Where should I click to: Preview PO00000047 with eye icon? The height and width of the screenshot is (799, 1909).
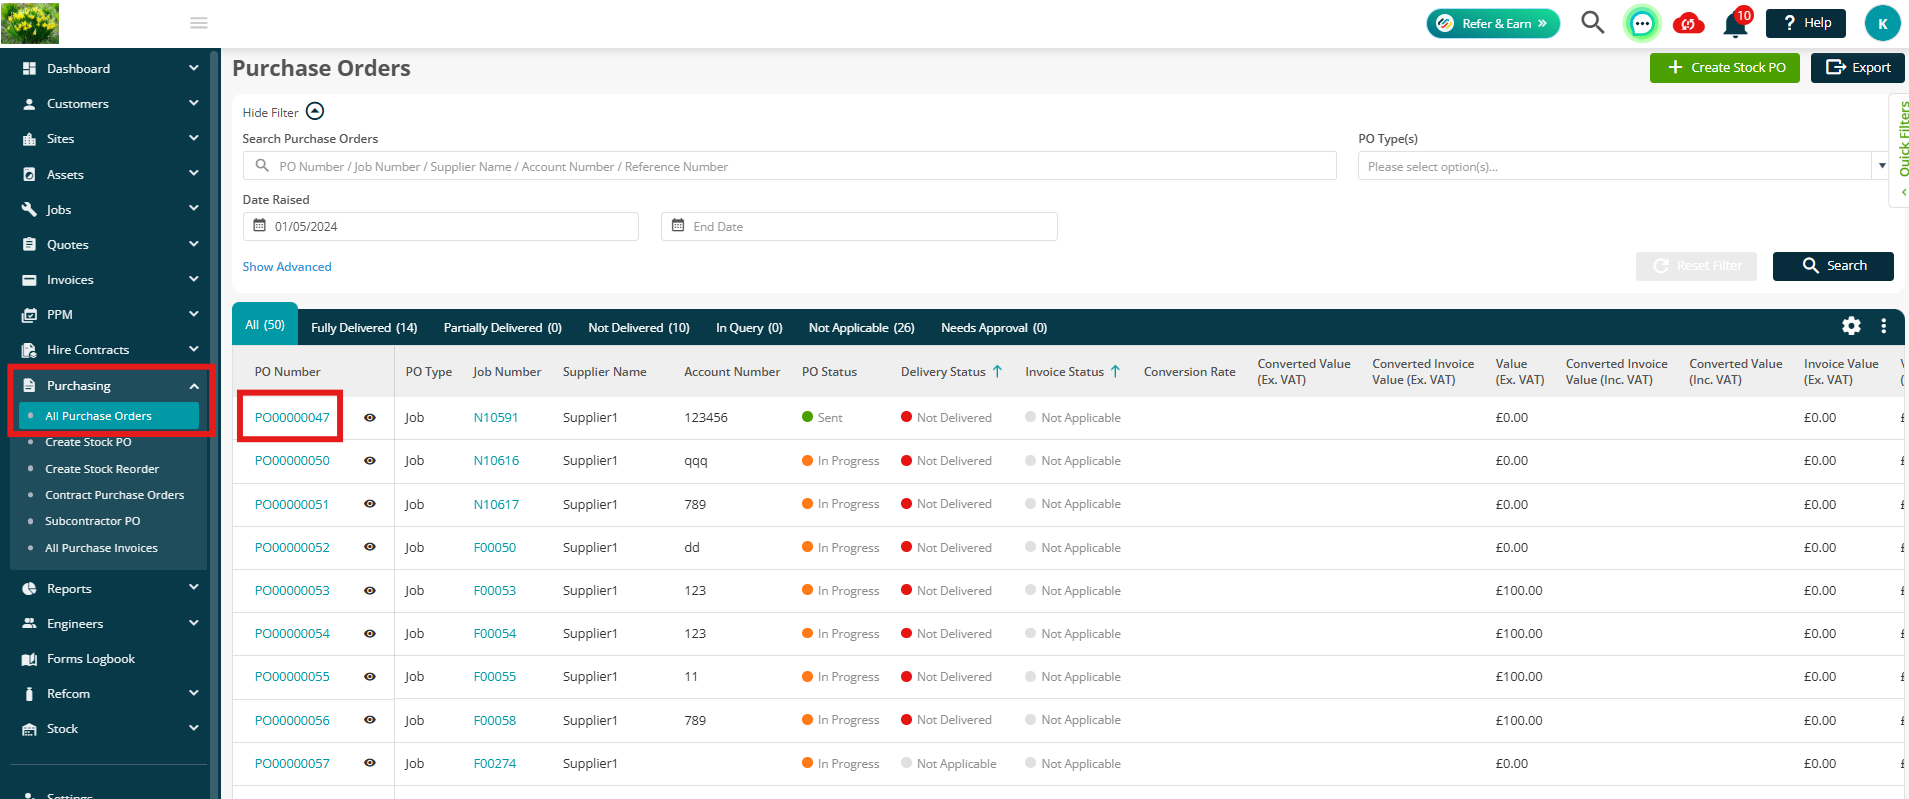[370, 418]
